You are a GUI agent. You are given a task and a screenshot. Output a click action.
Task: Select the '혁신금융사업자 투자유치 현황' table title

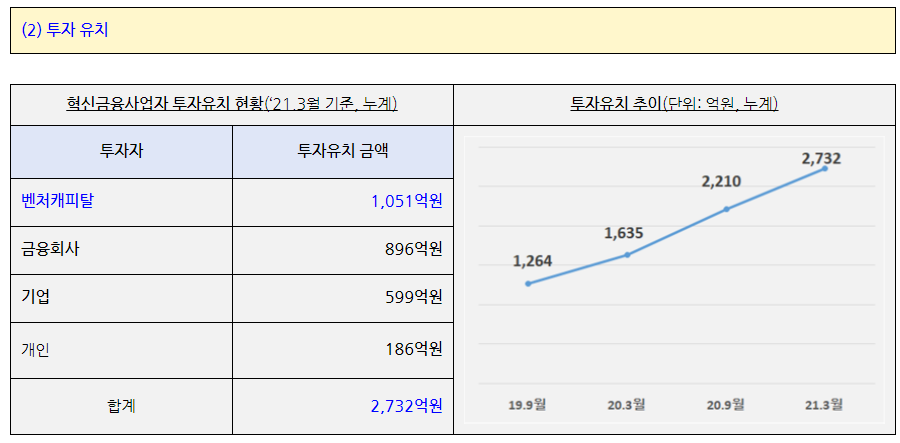(164, 104)
